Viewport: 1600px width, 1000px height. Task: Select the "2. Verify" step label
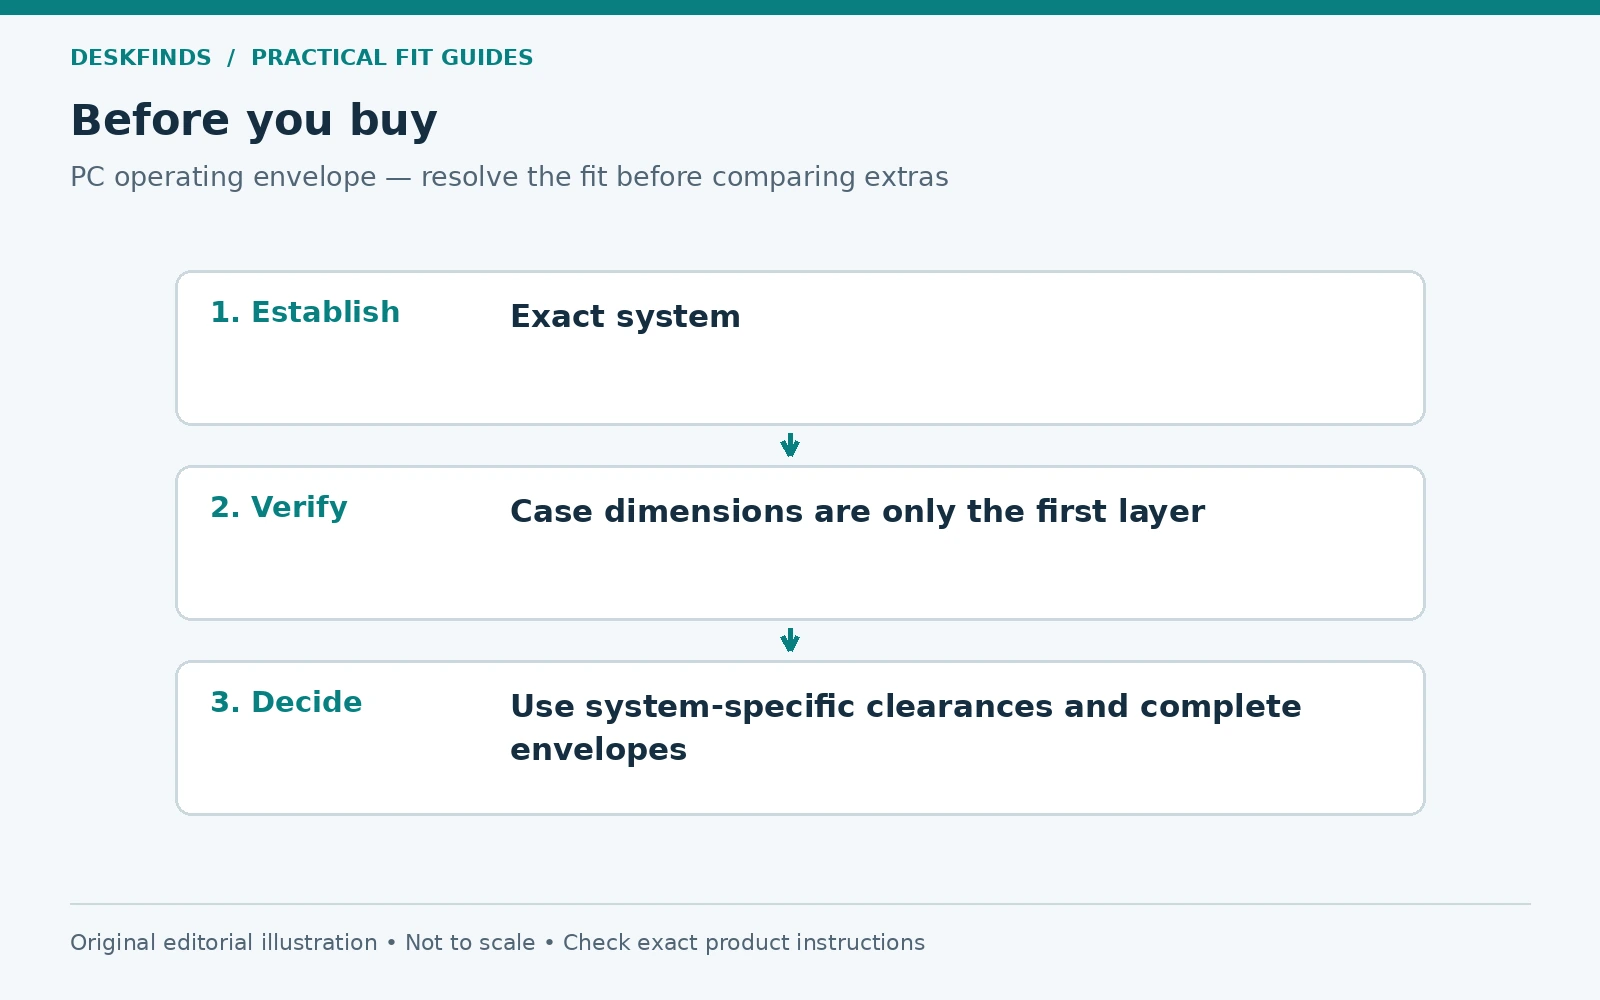coord(279,507)
